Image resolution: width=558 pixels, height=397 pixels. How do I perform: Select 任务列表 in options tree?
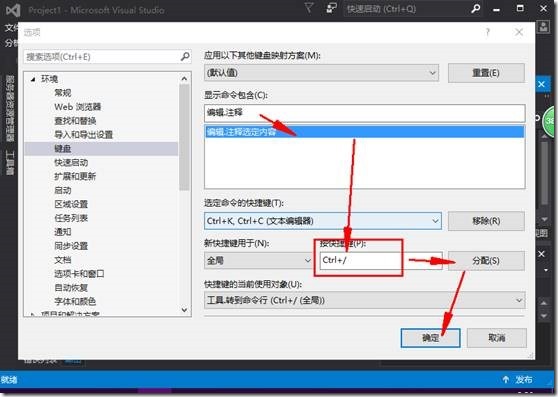71,218
